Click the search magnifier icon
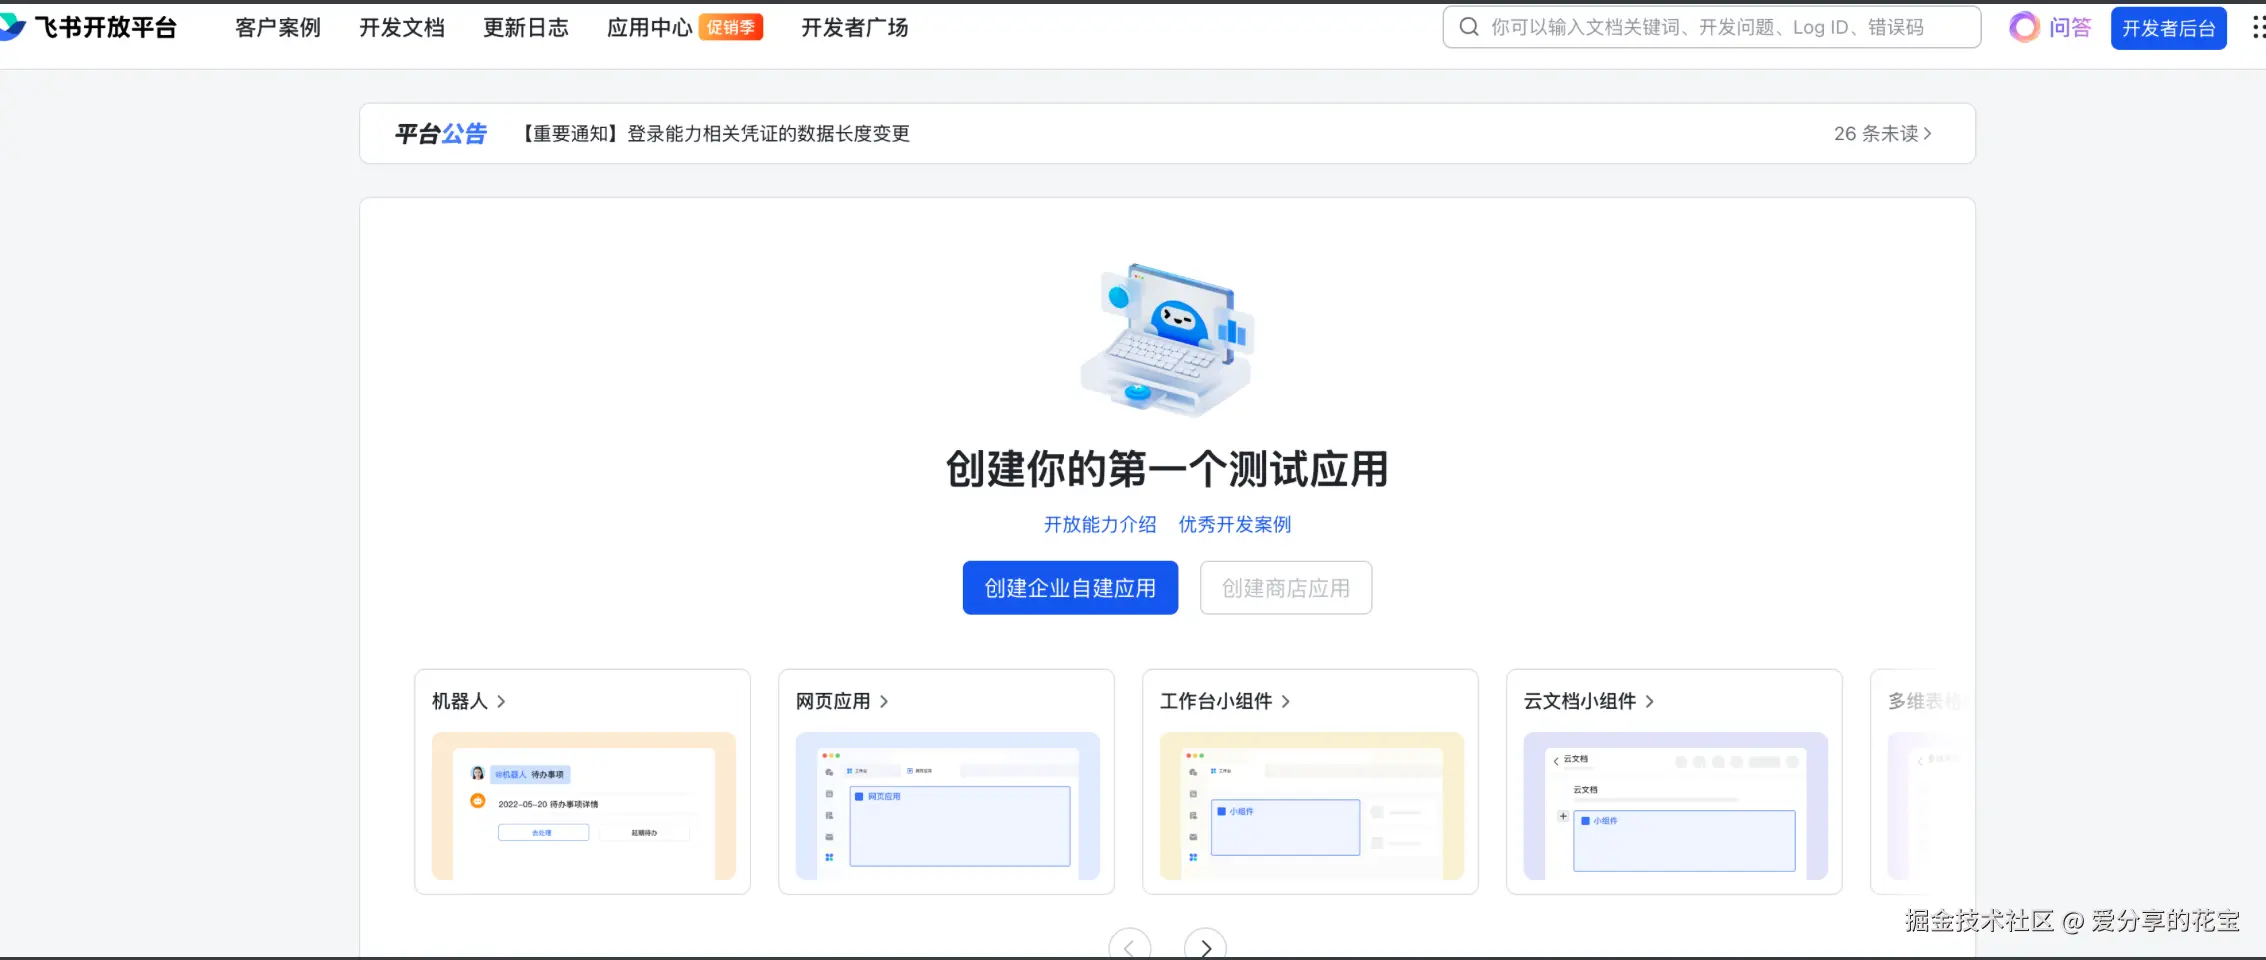The width and height of the screenshot is (2266, 960). click(1469, 27)
